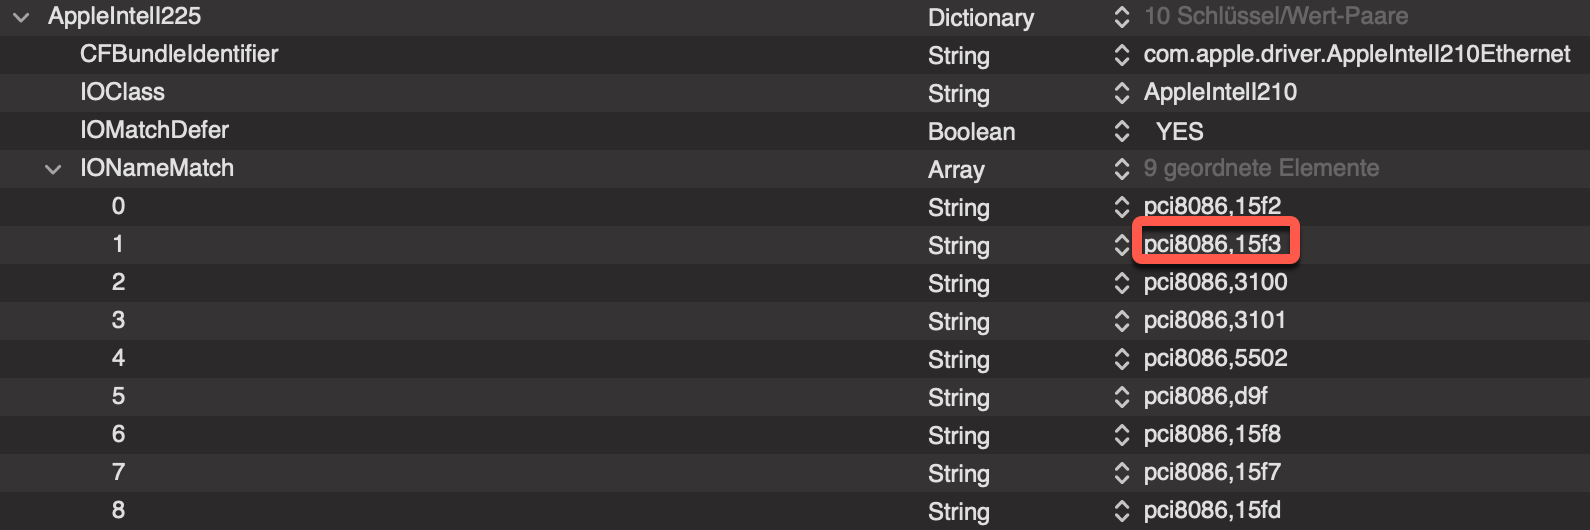Click stepper beside pci8086,3100 value

click(x=1121, y=283)
